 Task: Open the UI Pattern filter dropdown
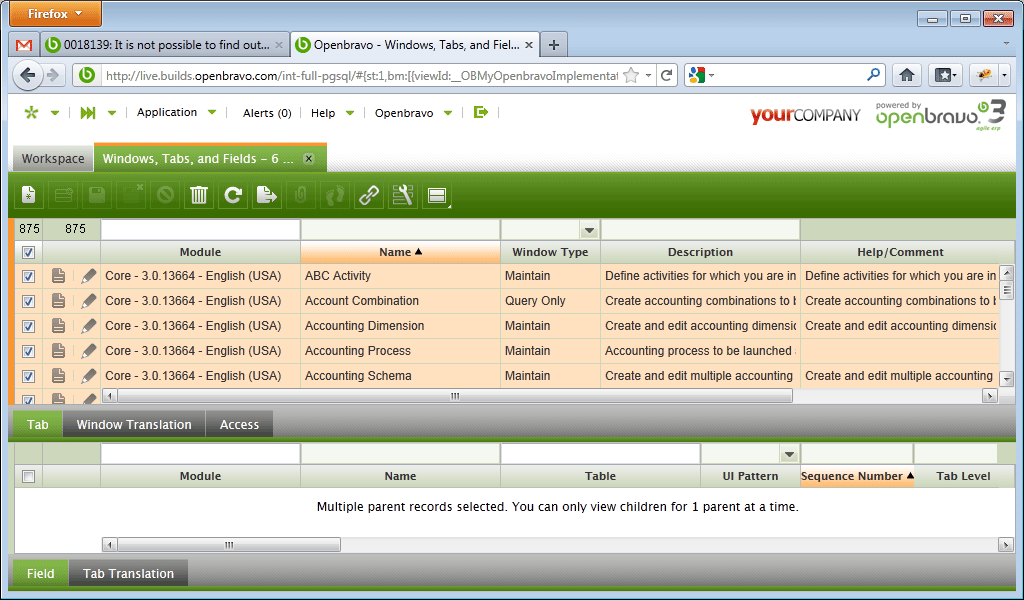click(789, 454)
